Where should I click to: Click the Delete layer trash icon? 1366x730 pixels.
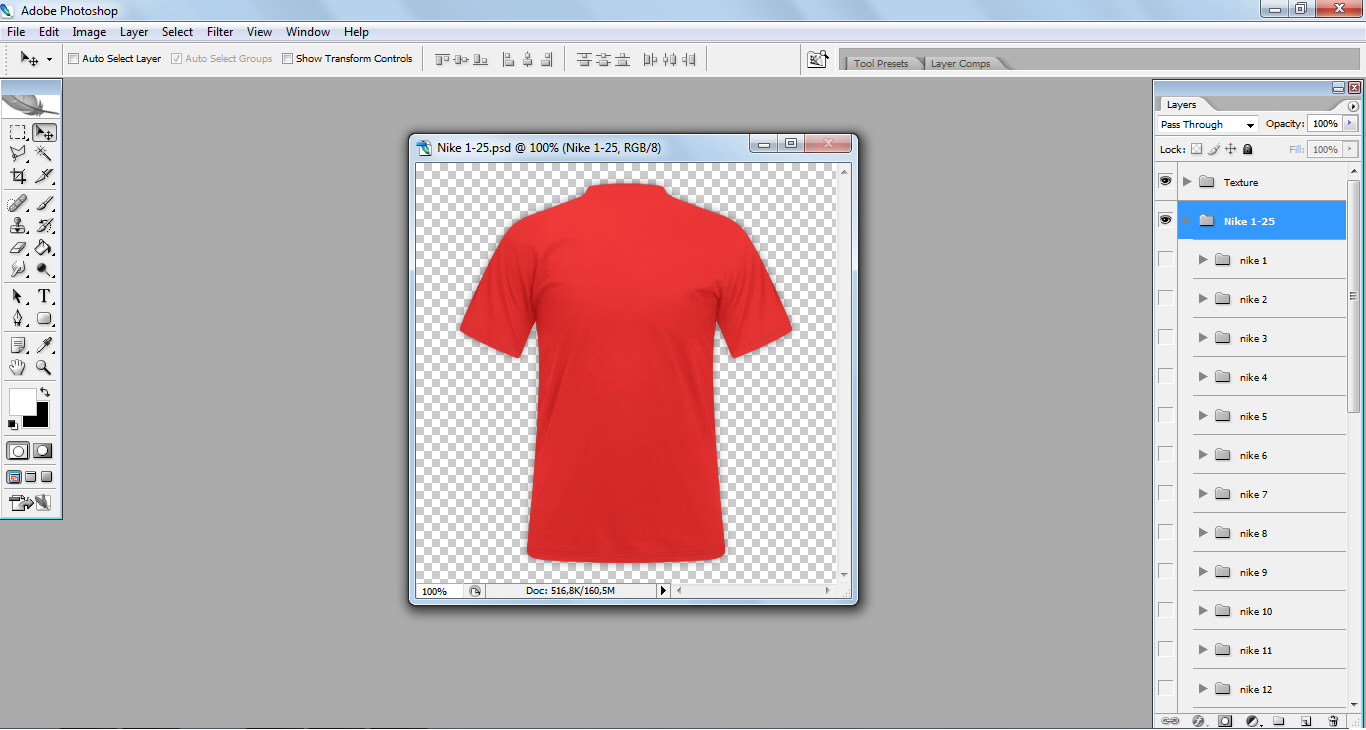(x=1332, y=720)
